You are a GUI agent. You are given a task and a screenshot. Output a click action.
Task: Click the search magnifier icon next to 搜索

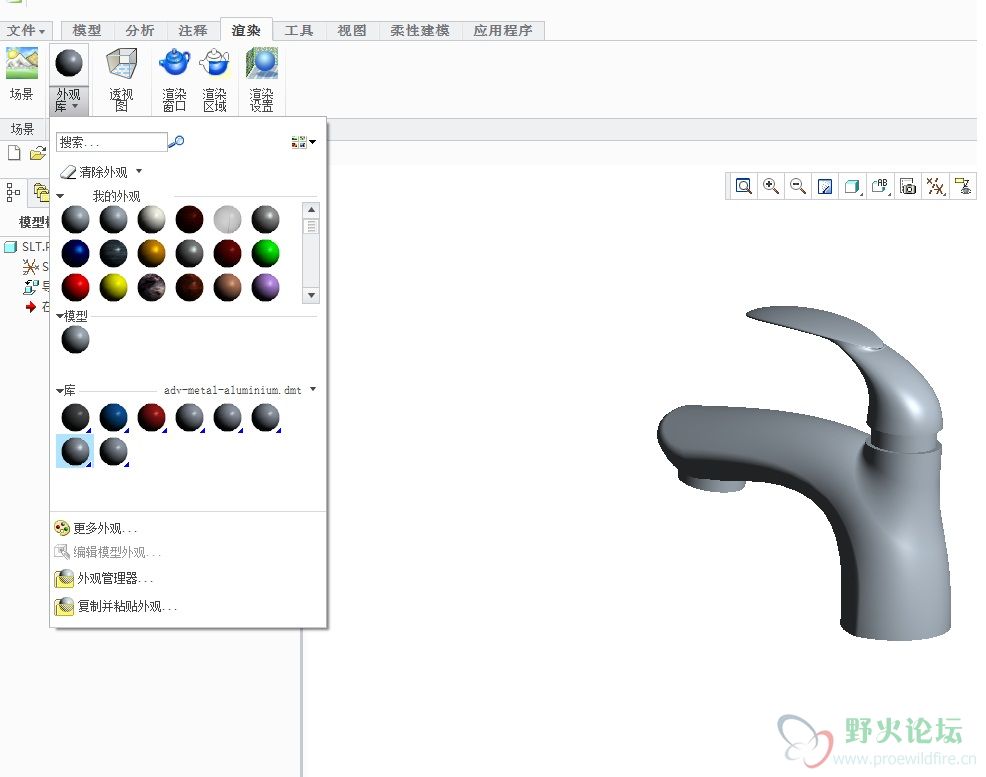pos(177,141)
